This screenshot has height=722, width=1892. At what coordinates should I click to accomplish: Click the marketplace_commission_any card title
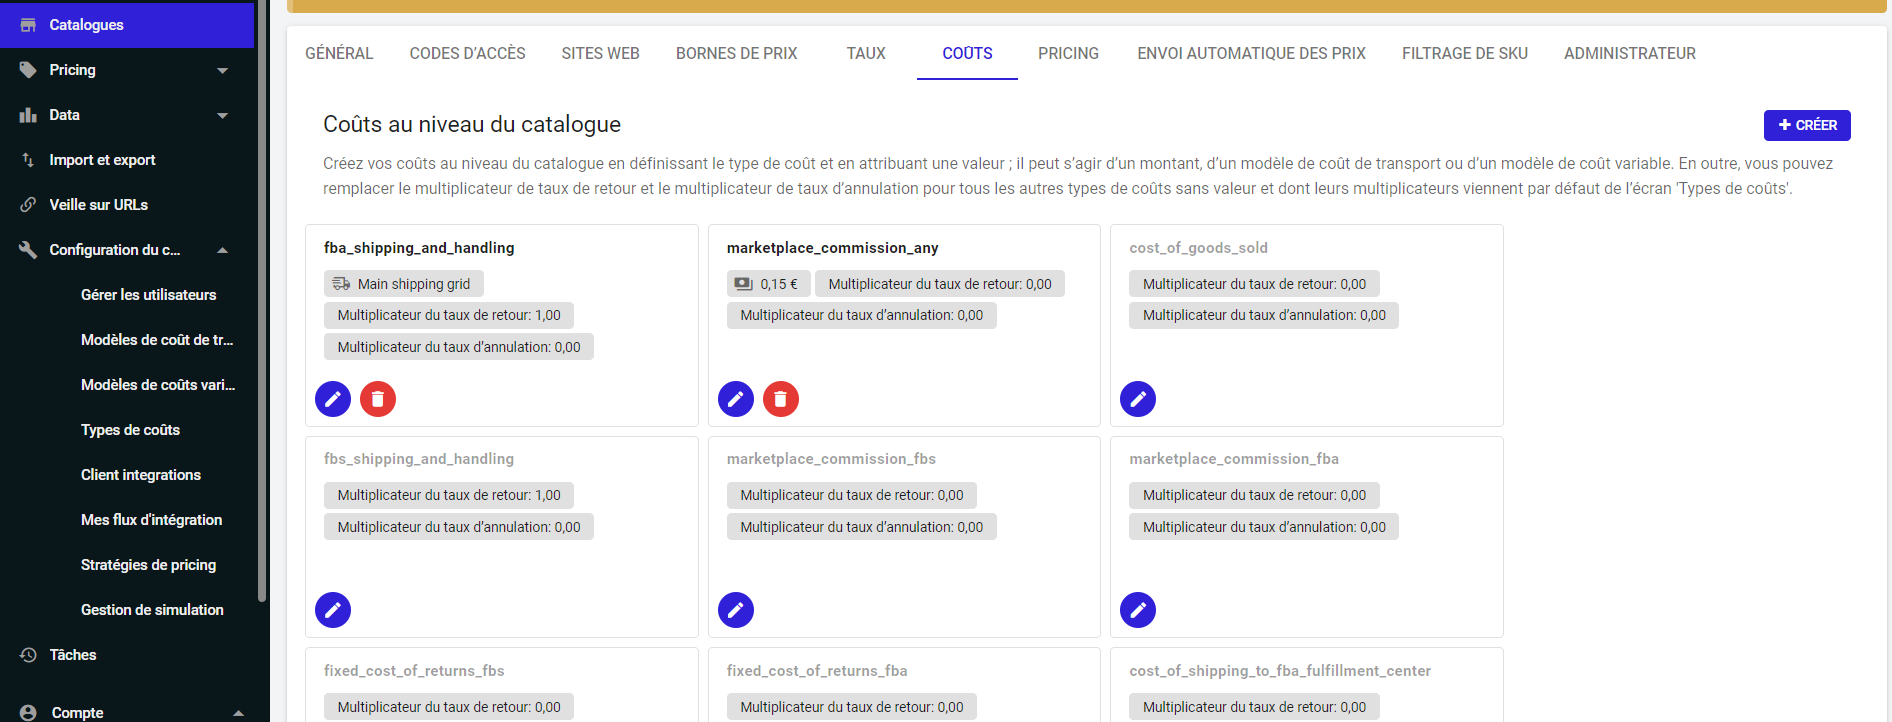pyautogui.click(x=833, y=248)
